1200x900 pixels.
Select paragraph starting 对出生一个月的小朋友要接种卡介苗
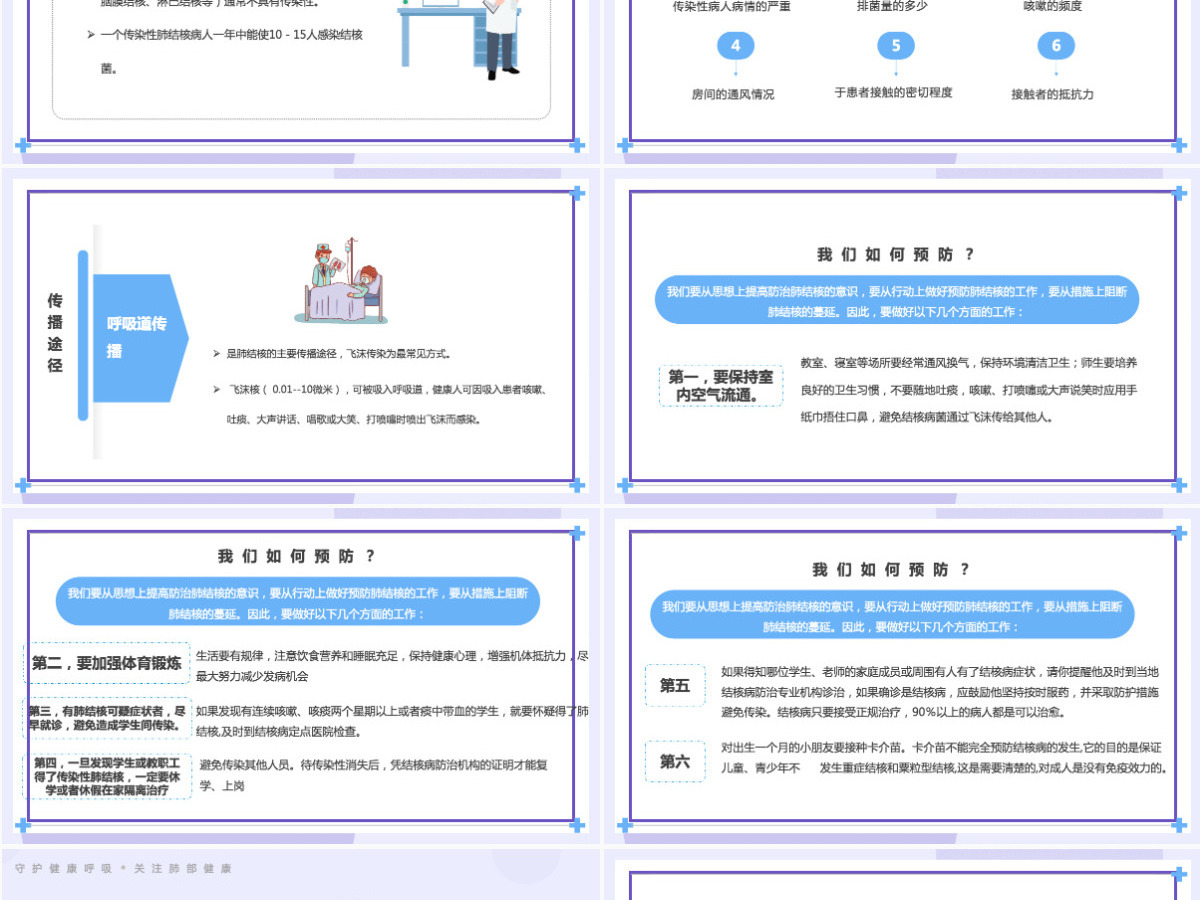click(x=943, y=758)
